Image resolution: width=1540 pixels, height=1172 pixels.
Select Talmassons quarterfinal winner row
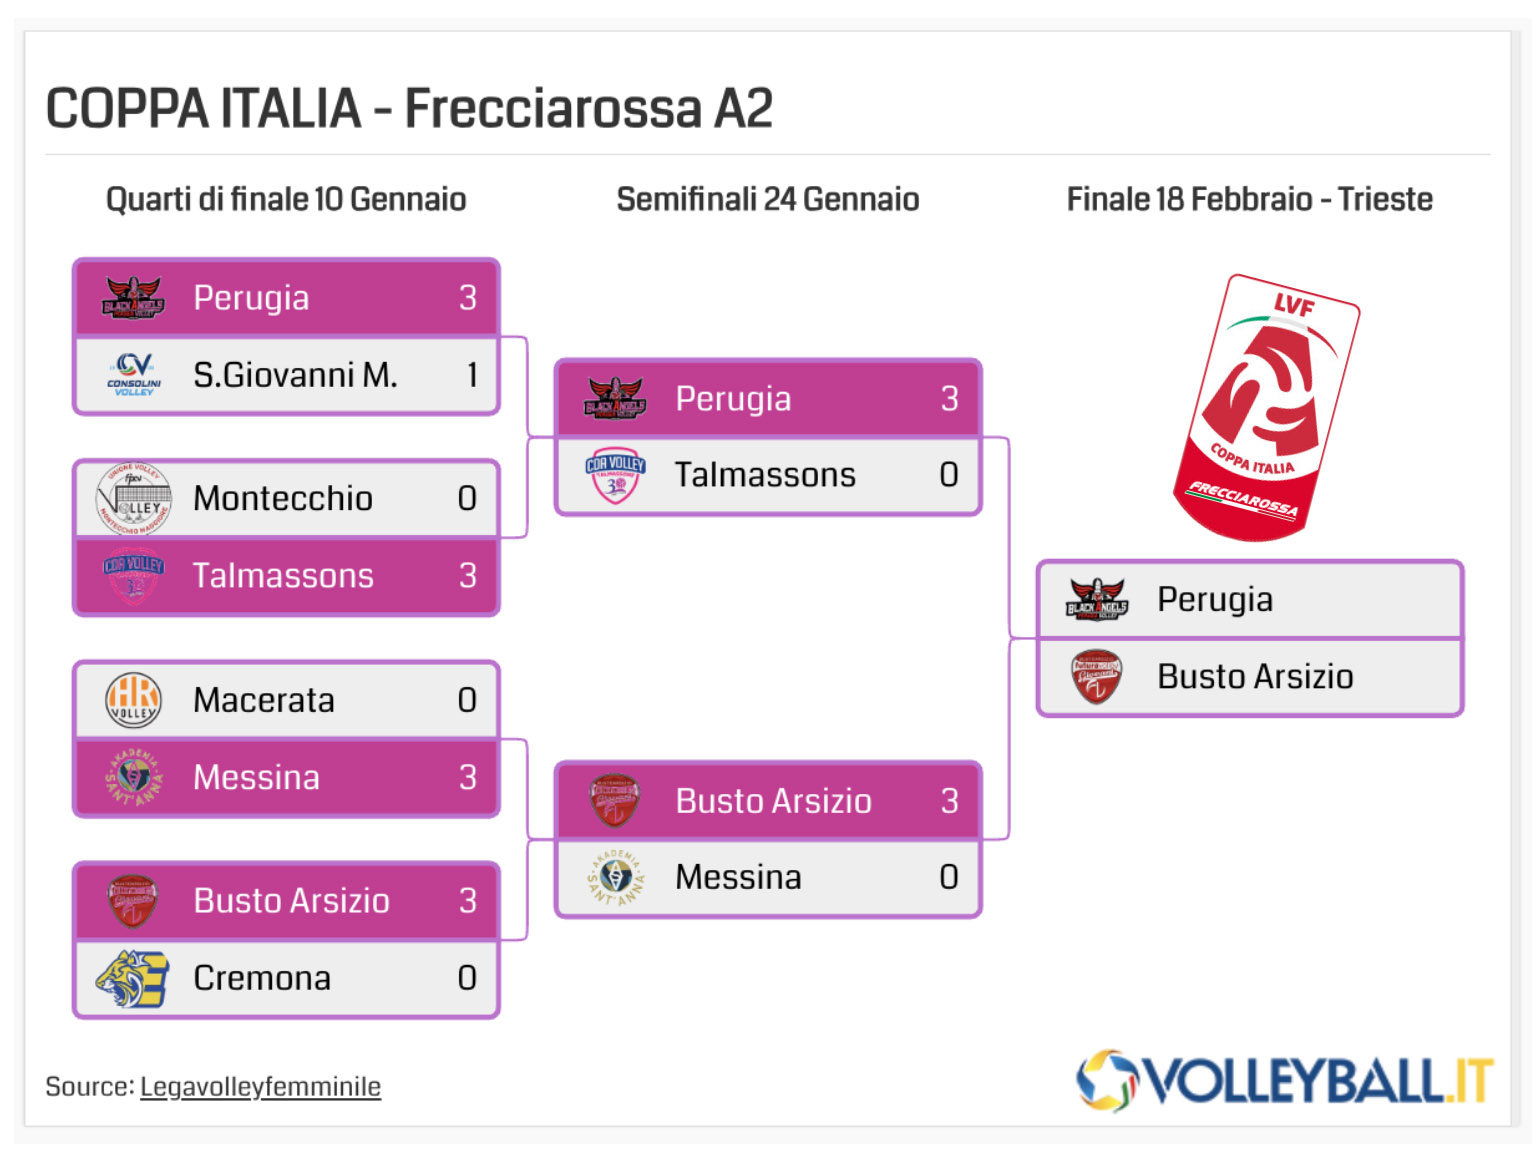click(286, 576)
